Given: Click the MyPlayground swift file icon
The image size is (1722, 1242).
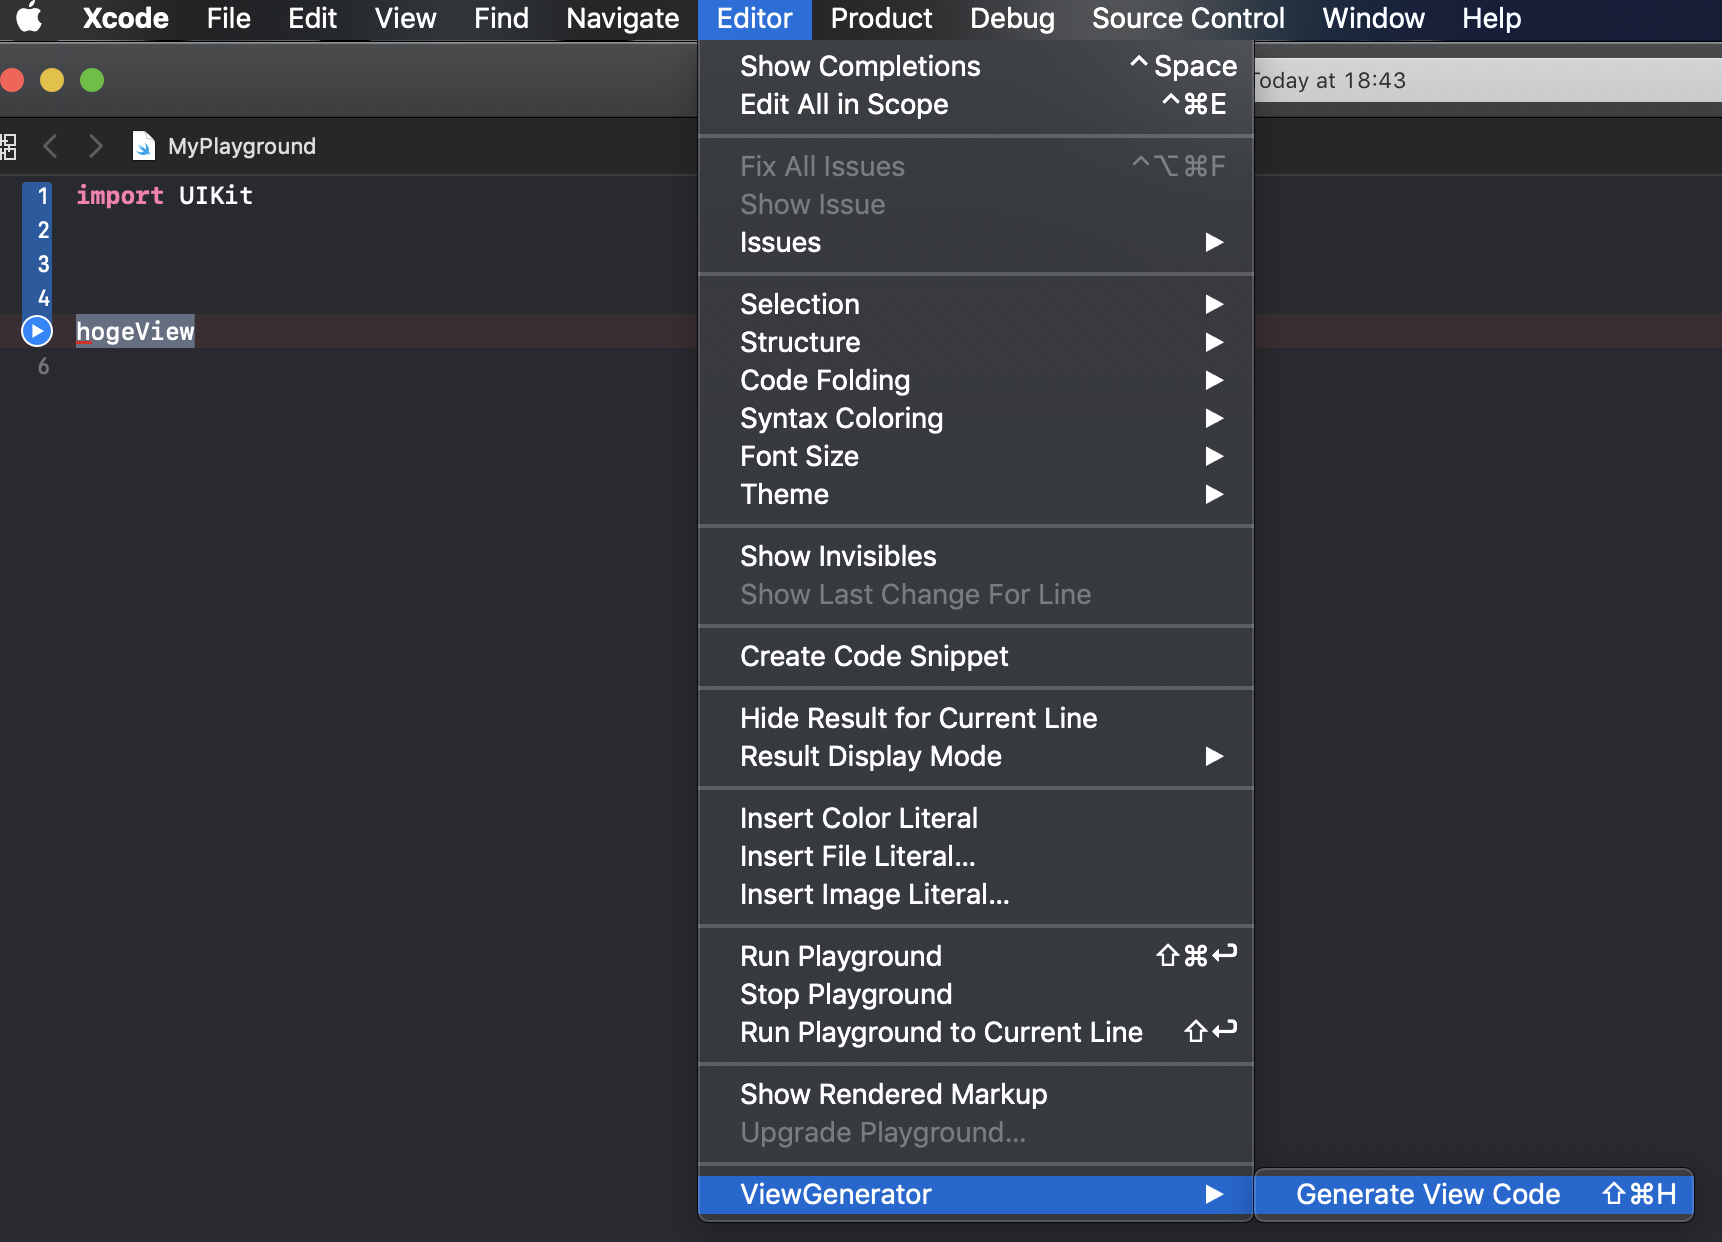Looking at the screenshot, I should click(x=144, y=146).
